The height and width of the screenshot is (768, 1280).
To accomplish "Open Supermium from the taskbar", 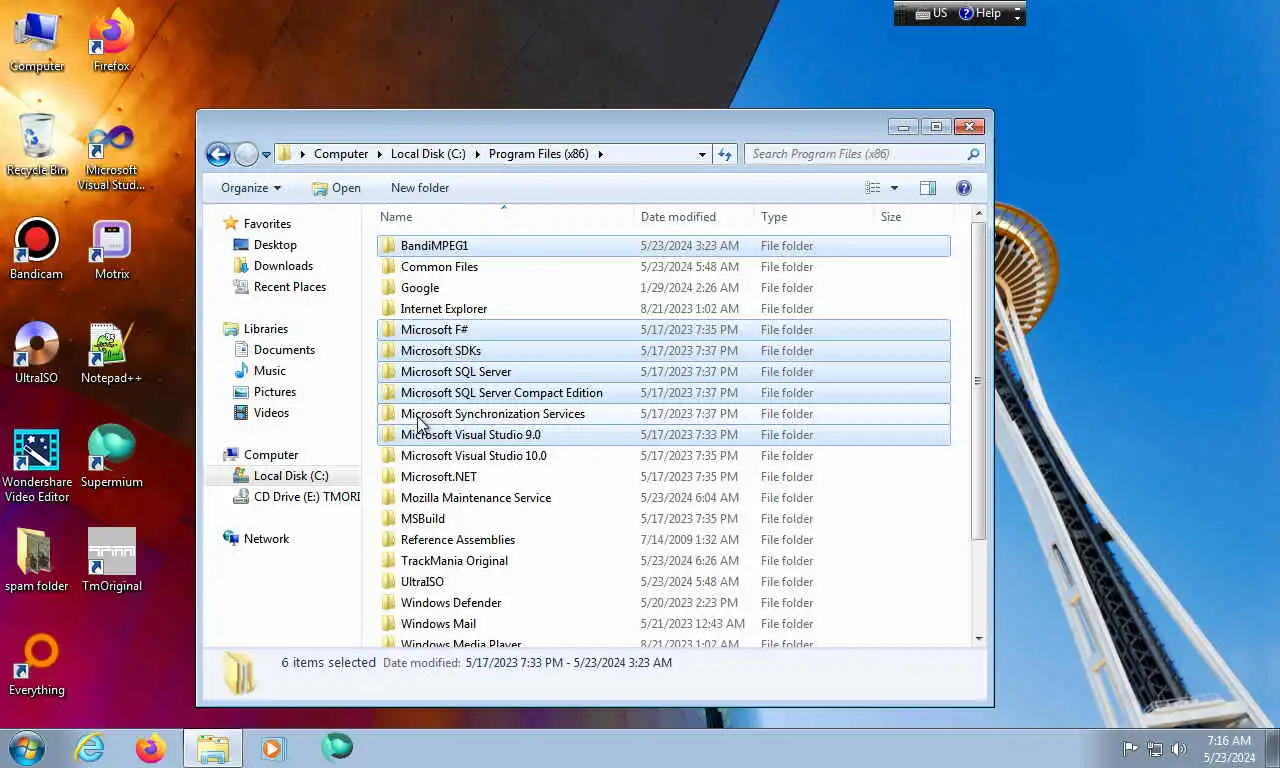I will pyautogui.click(x=337, y=748).
